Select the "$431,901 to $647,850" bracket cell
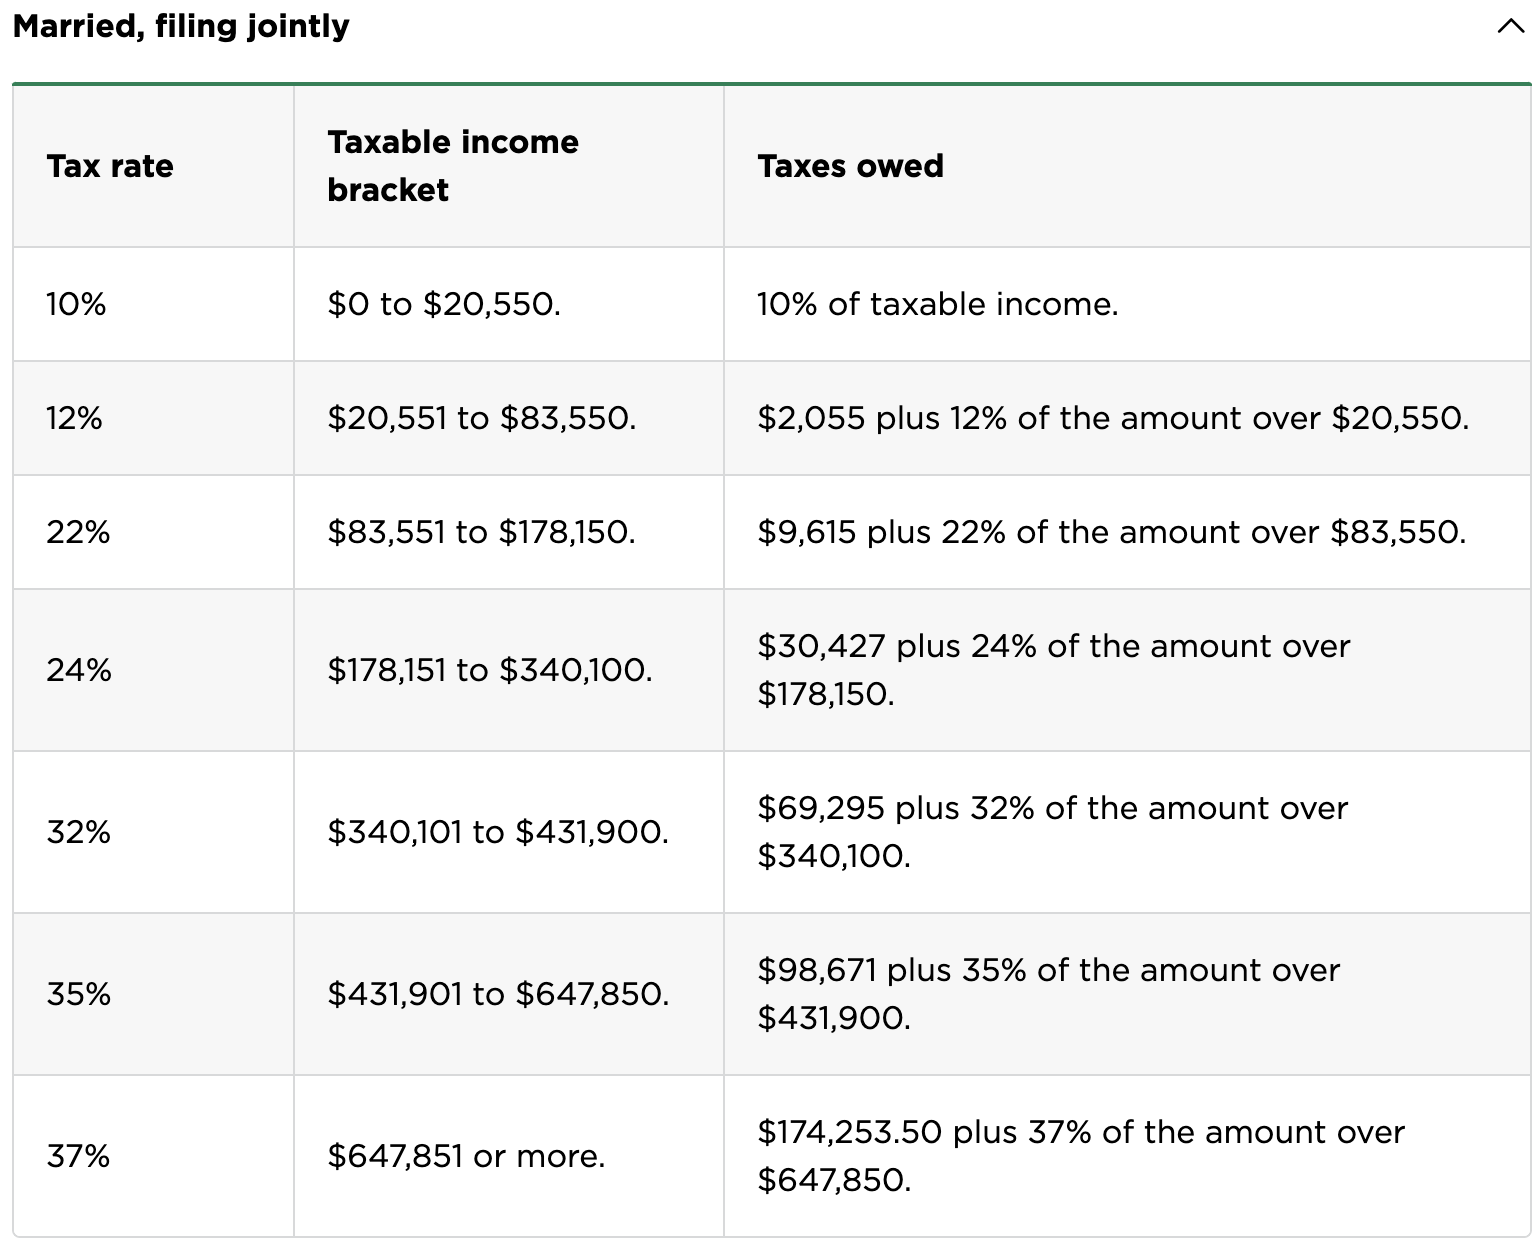 point(498,994)
